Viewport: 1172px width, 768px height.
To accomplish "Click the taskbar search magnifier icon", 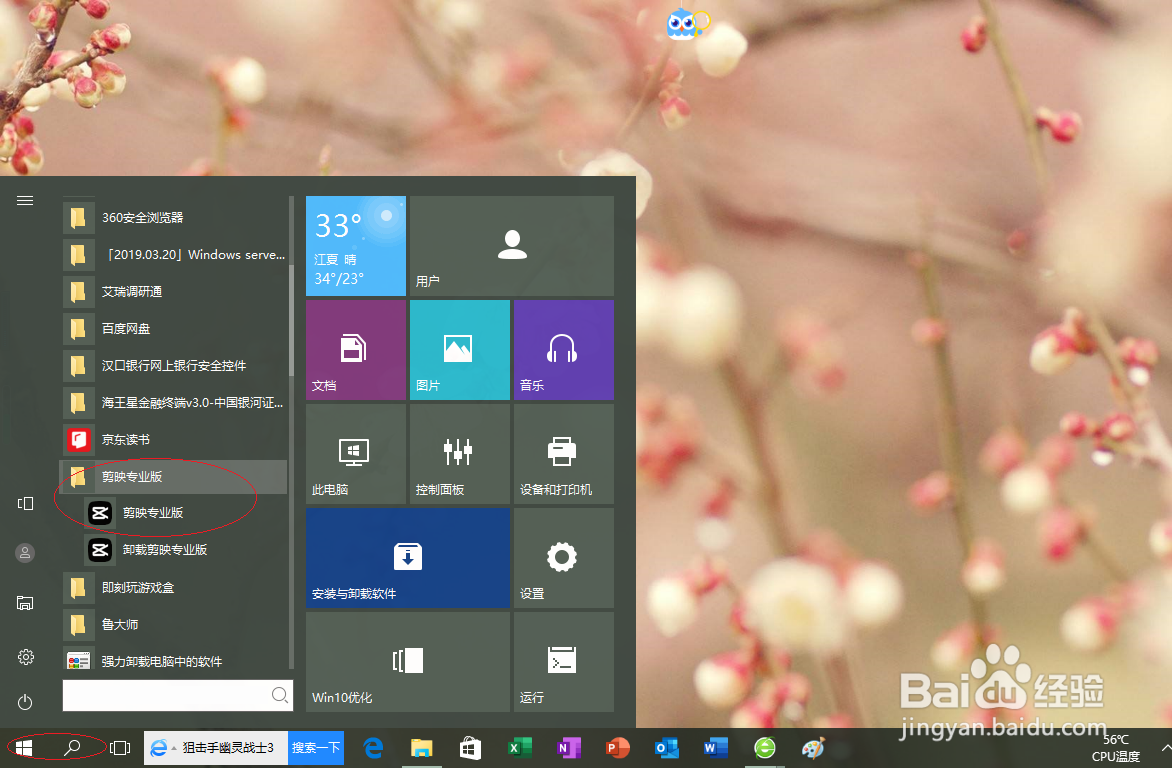I will (72, 748).
